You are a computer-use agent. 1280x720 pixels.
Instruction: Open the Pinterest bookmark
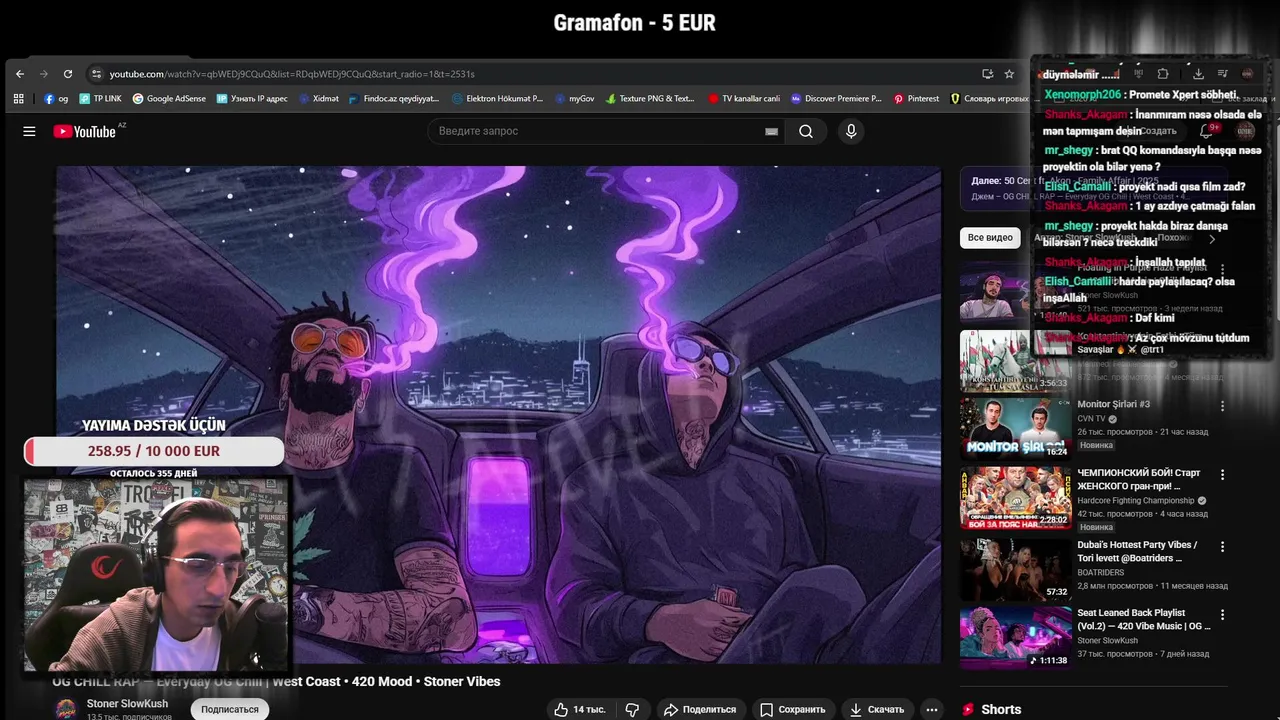pyautogui.click(x=916, y=99)
